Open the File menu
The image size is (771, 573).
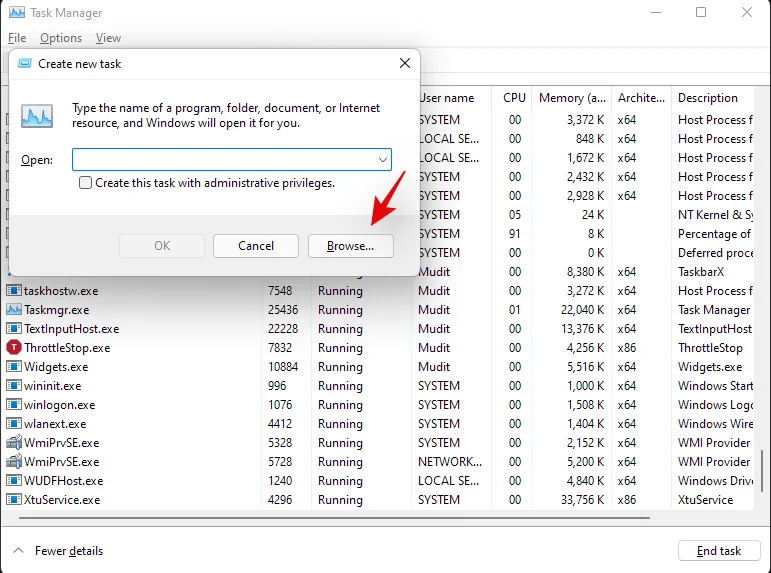pos(17,38)
